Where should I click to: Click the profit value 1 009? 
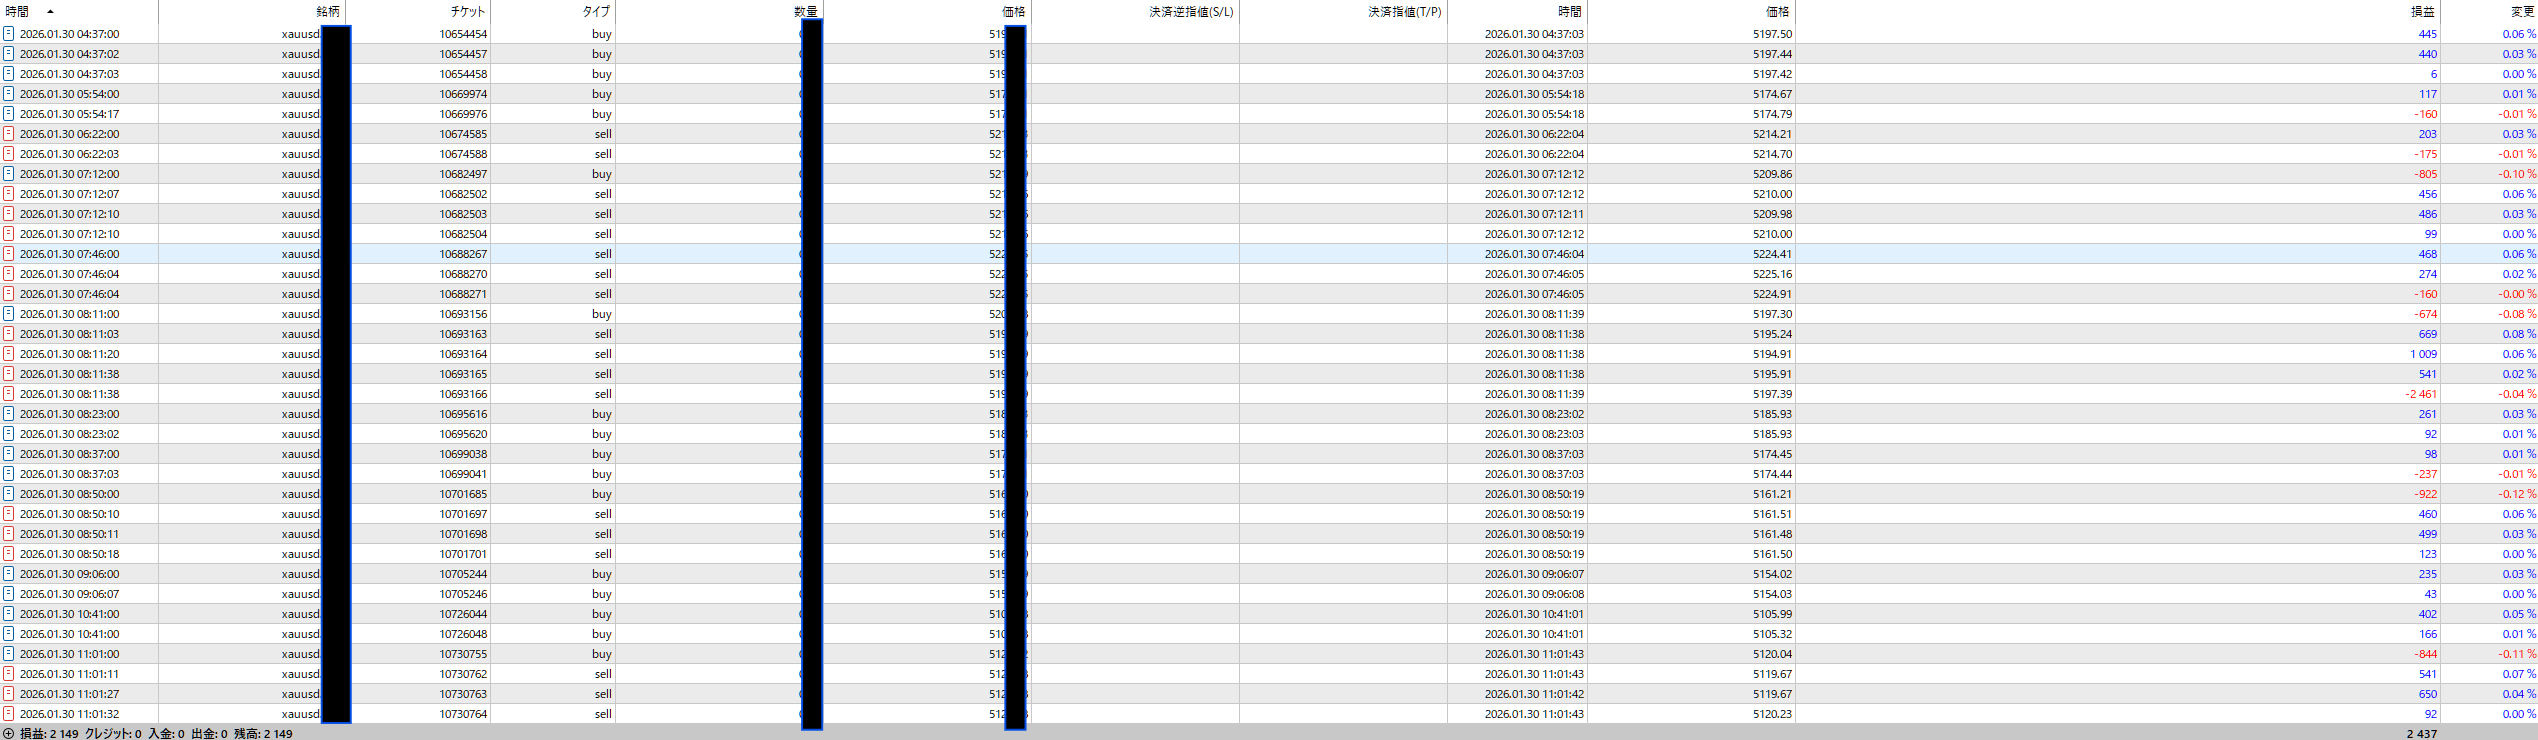click(2423, 354)
